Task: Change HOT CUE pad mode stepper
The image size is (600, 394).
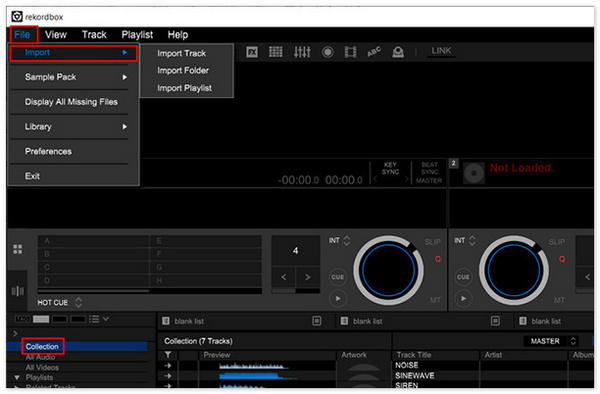Action: coord(78,303)
